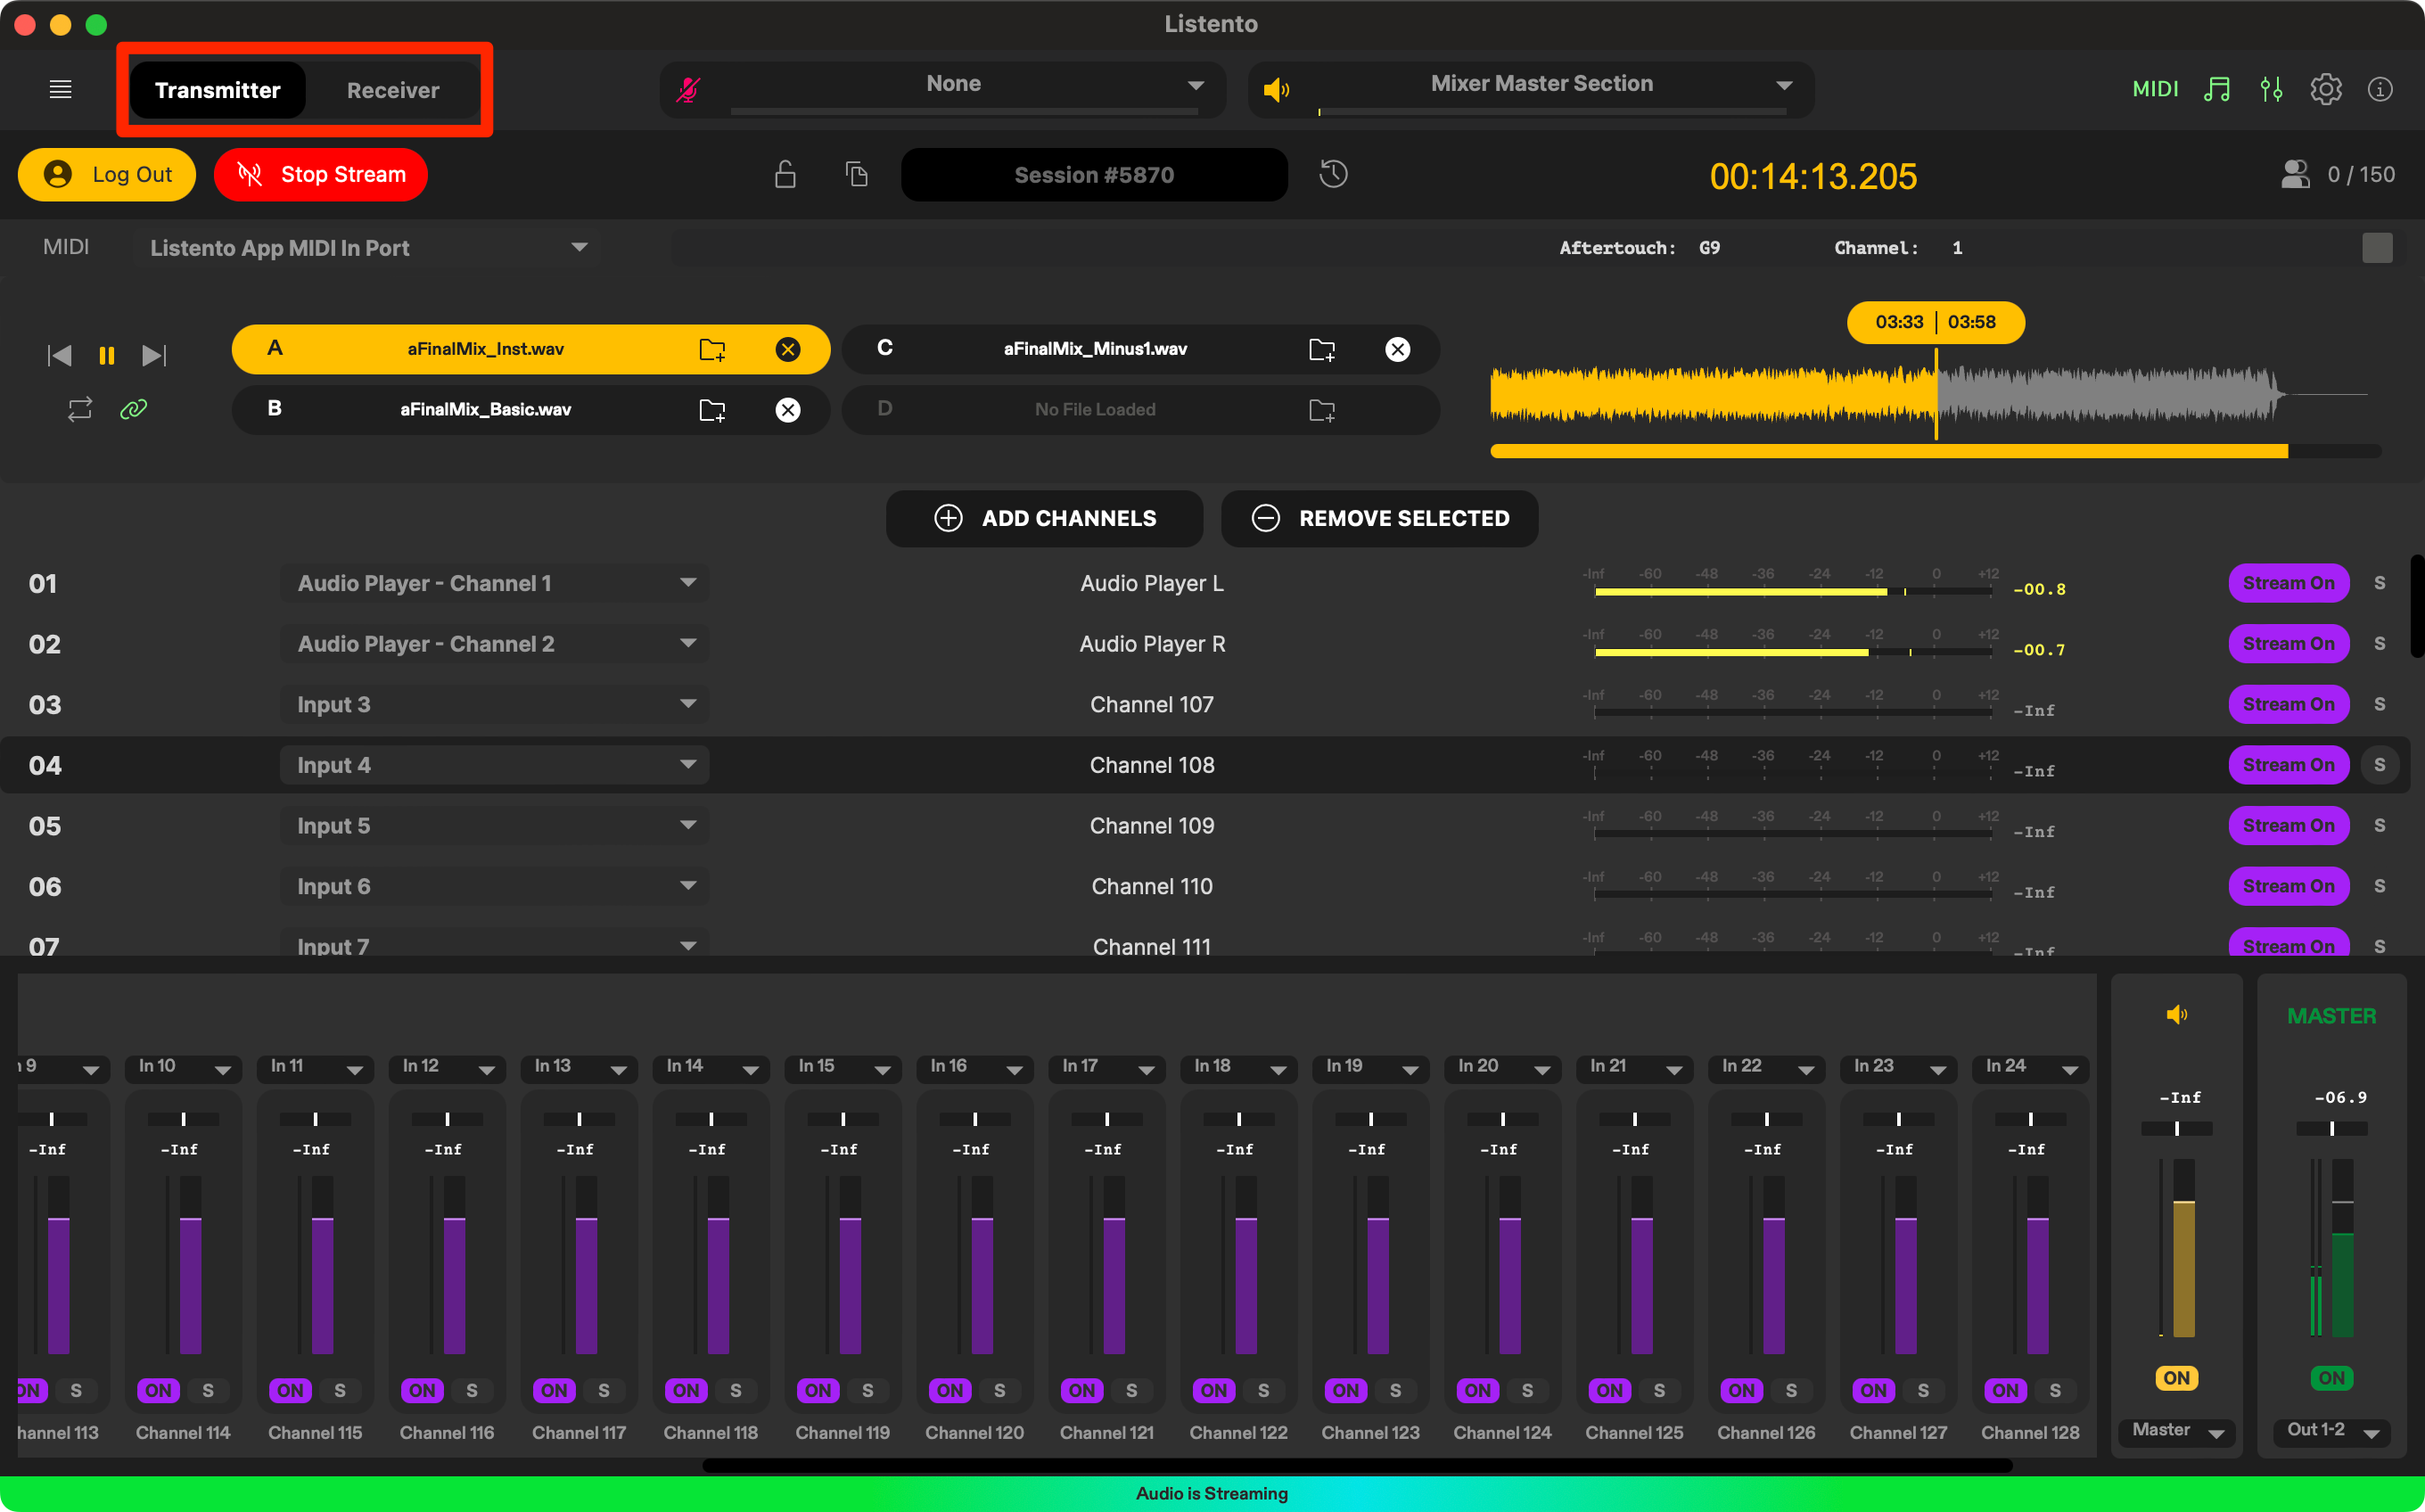The width and height of the screenshot is (2425, 1512).
Task: Copy the session link icon
Action: point(856,174)
